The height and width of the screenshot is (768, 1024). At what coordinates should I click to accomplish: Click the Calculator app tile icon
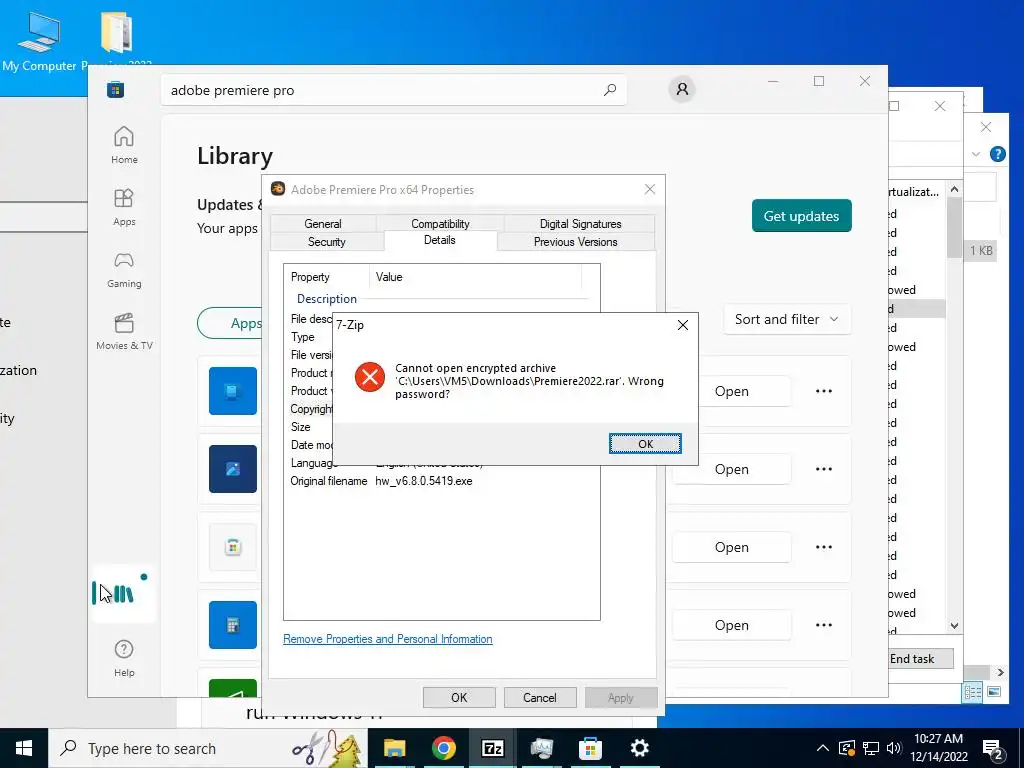click(232, 625)
